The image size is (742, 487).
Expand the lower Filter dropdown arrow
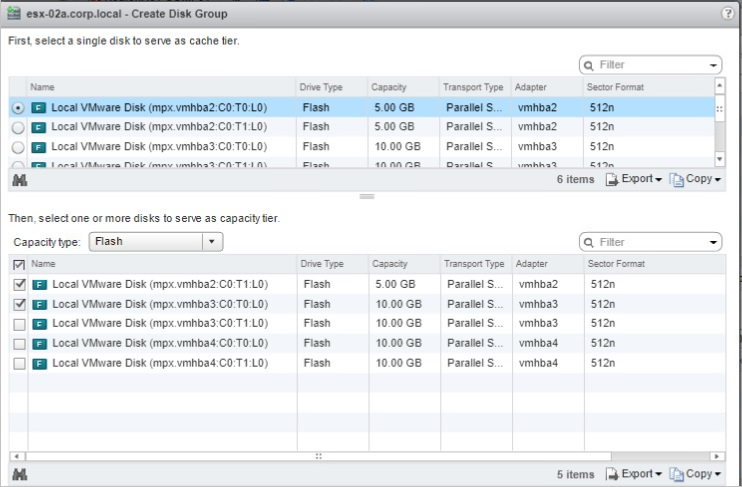pos(713,243)
